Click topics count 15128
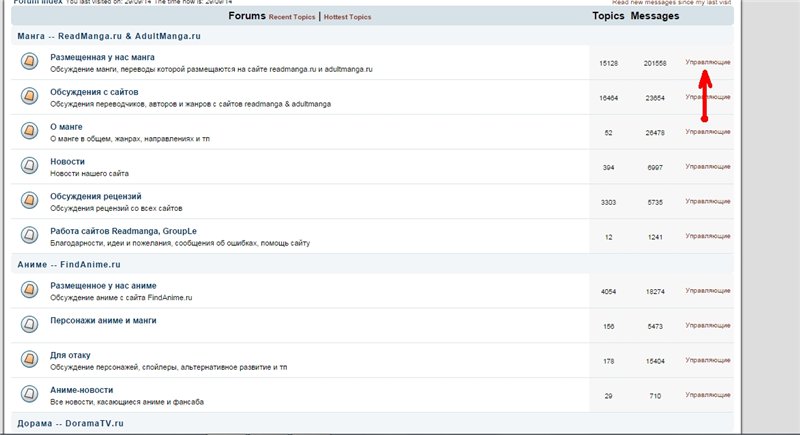Screen dimensions: 800x435 click(x=608, y=63)
